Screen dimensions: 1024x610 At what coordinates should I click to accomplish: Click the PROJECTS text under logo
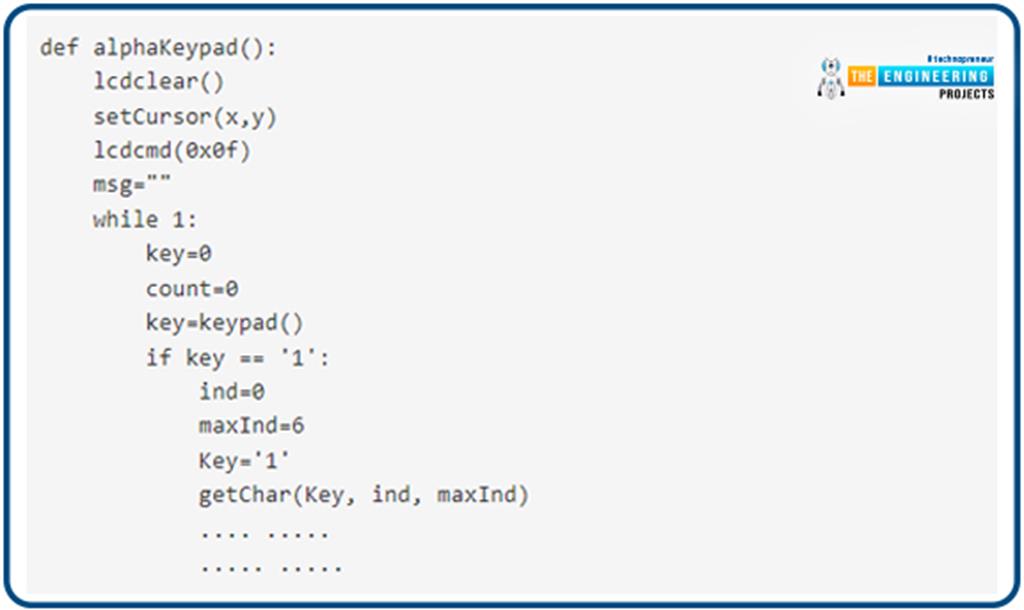coord(967,94)
